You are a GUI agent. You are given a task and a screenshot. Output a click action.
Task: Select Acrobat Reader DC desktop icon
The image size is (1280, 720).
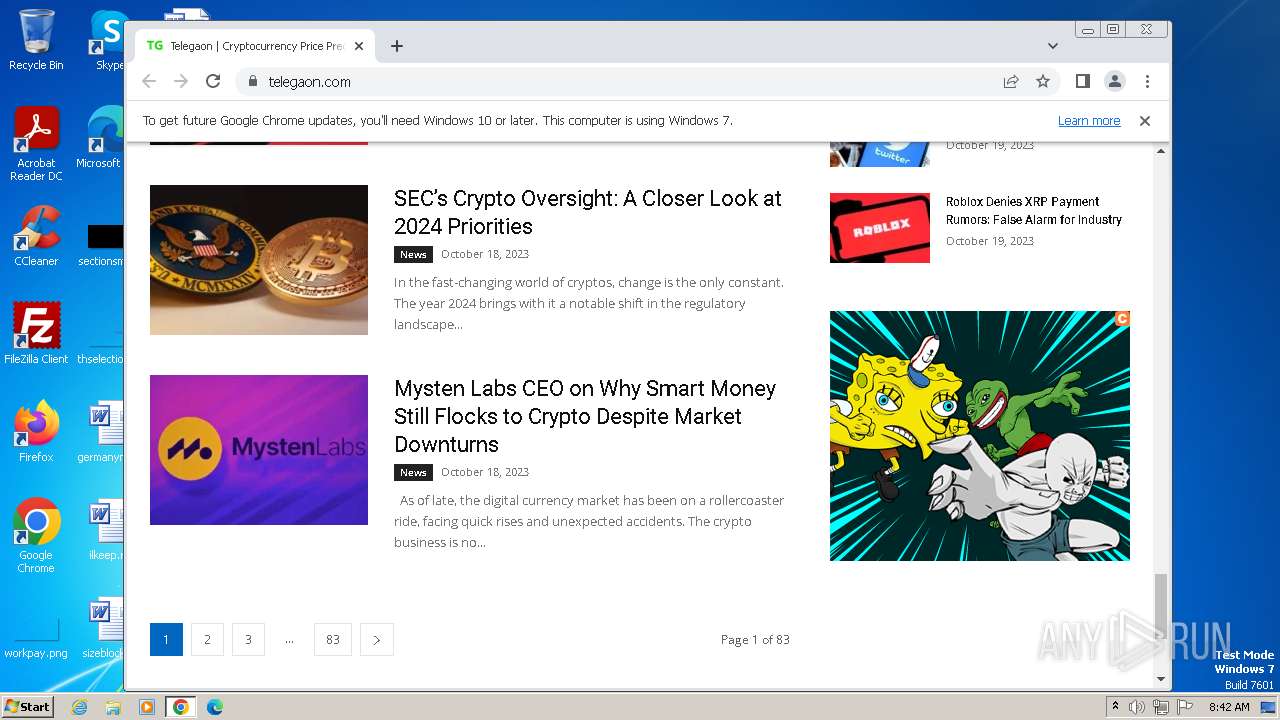36,144
